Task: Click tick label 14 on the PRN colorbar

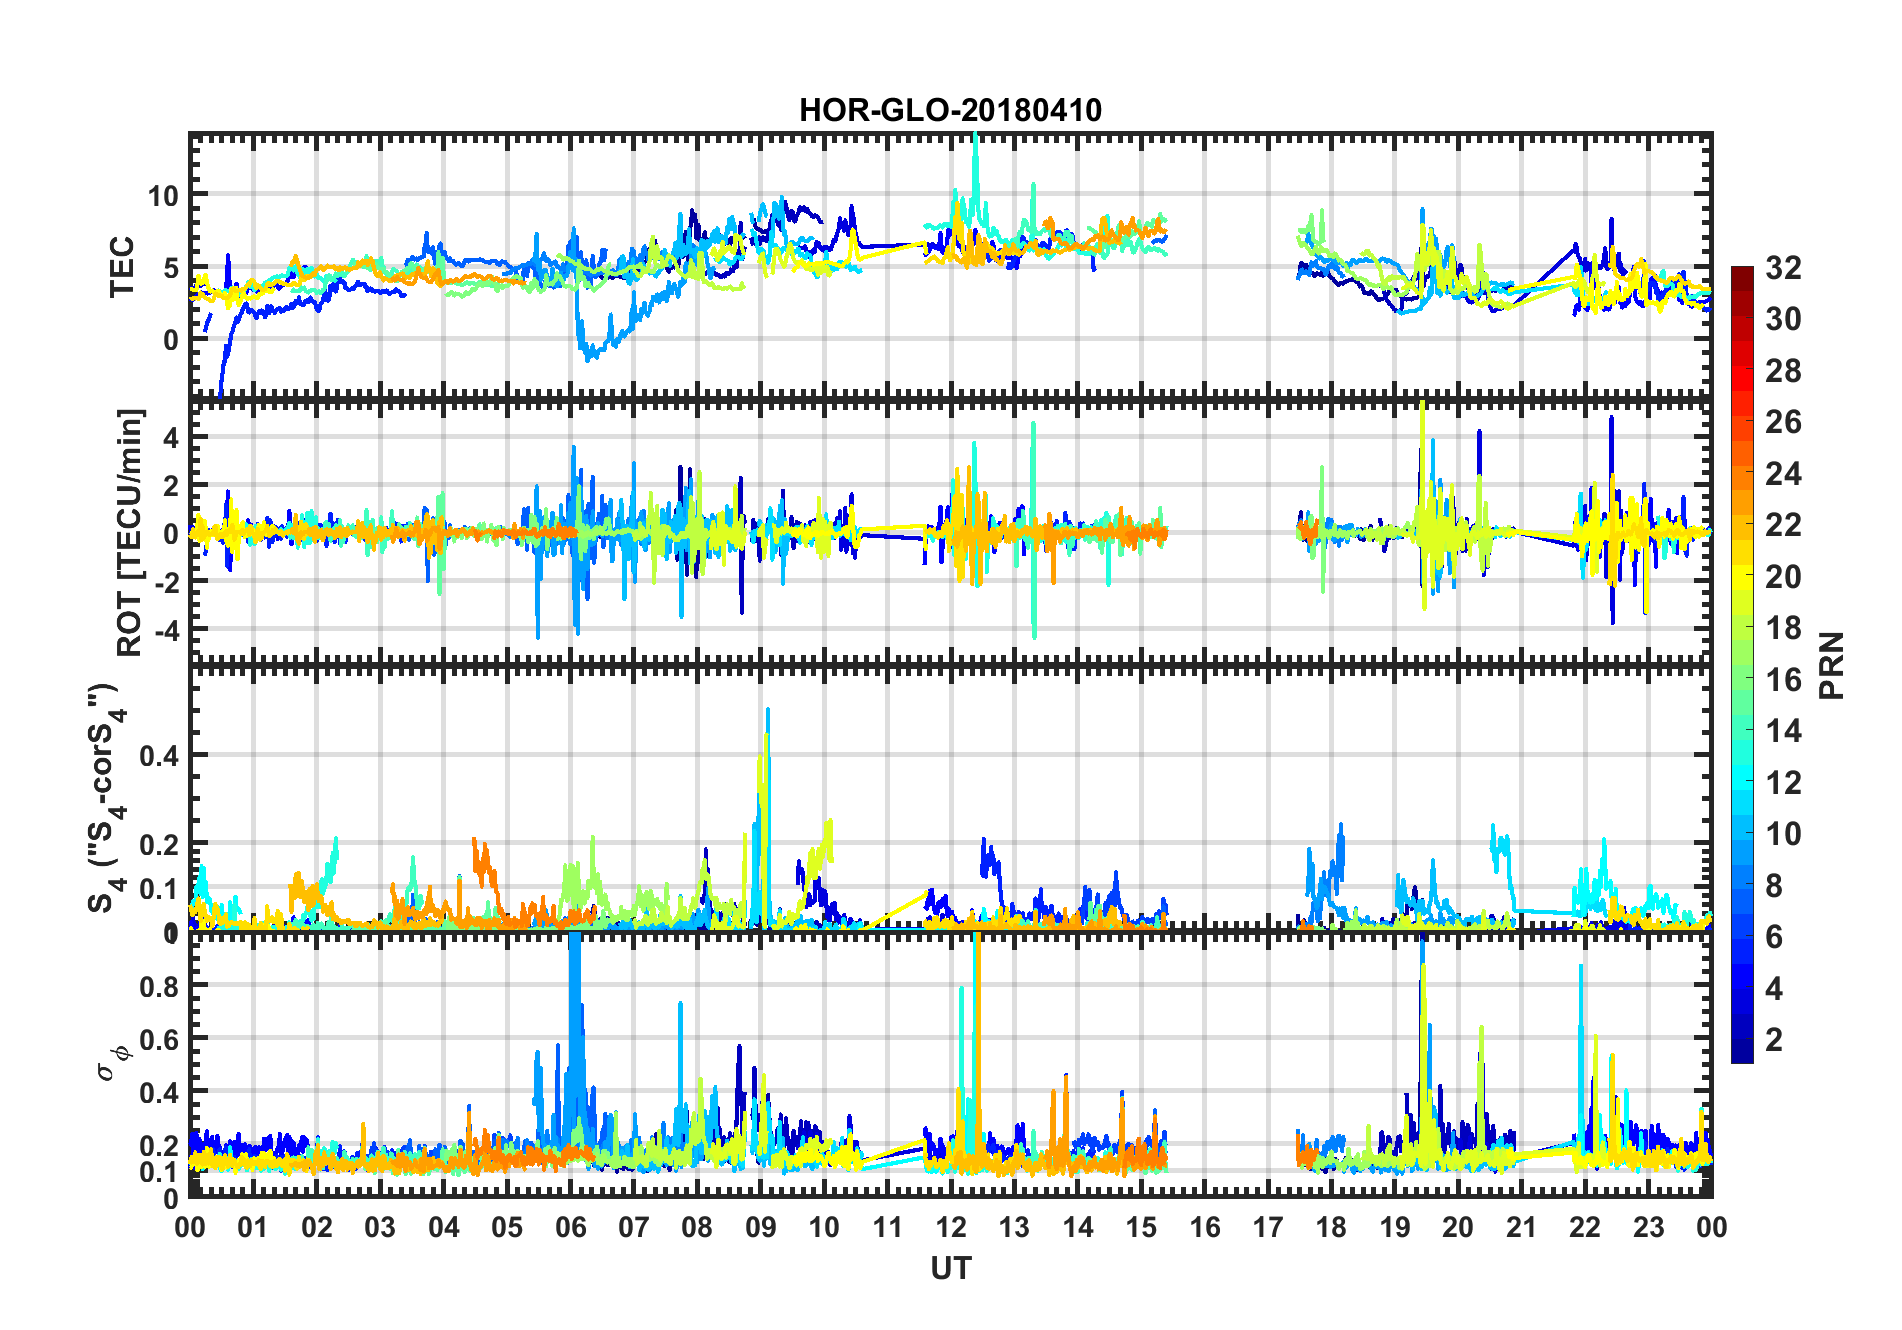Action: (1783, 731)
